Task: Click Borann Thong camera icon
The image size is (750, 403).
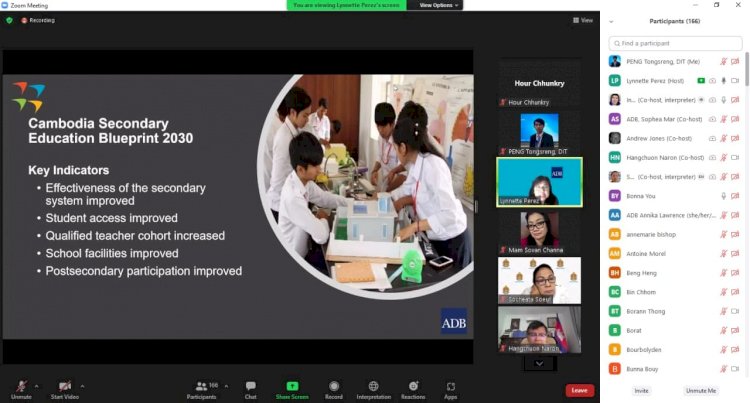Action: 735,311
